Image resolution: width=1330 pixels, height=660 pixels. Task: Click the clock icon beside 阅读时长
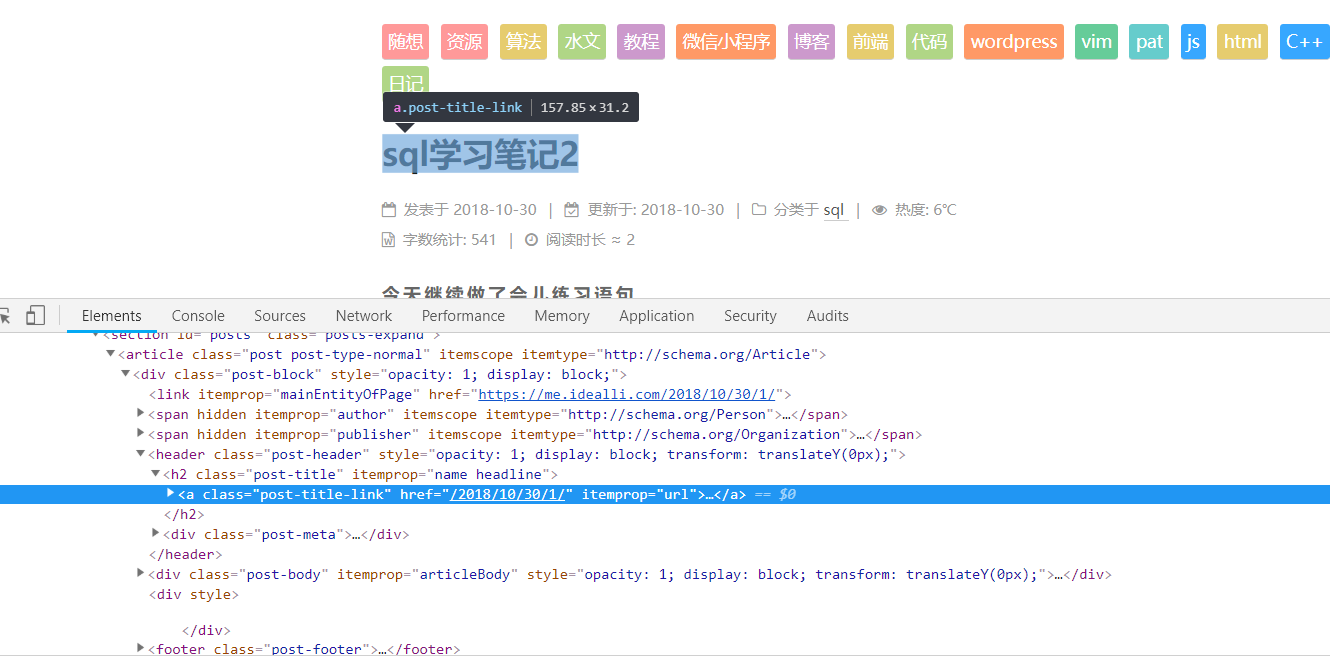(531, 240)
